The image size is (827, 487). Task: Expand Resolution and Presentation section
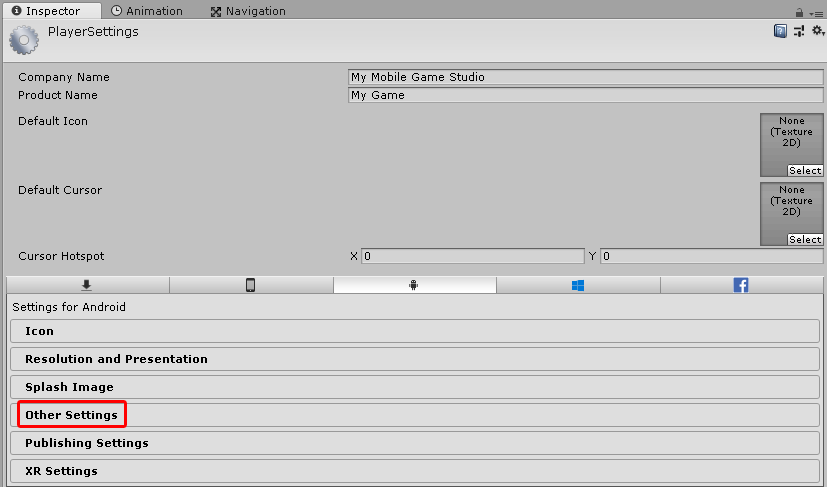pos(415,359)
